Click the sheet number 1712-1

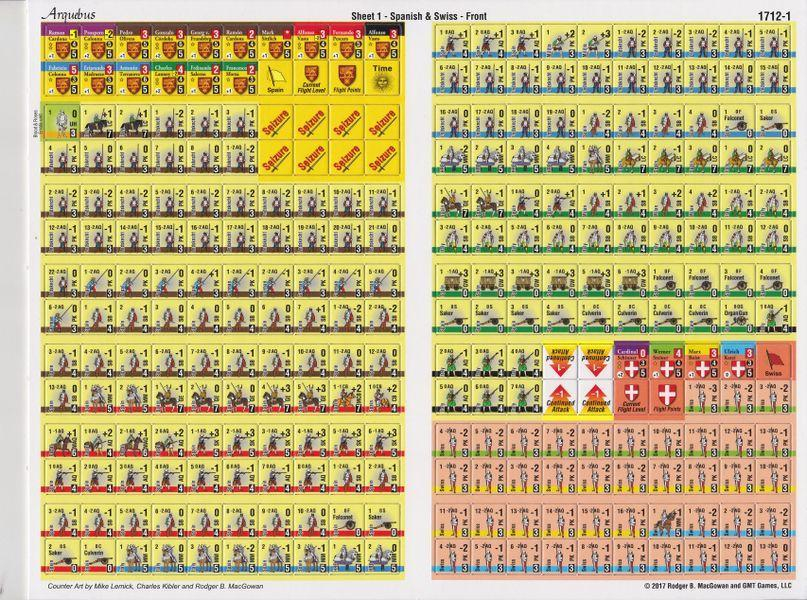774,16
